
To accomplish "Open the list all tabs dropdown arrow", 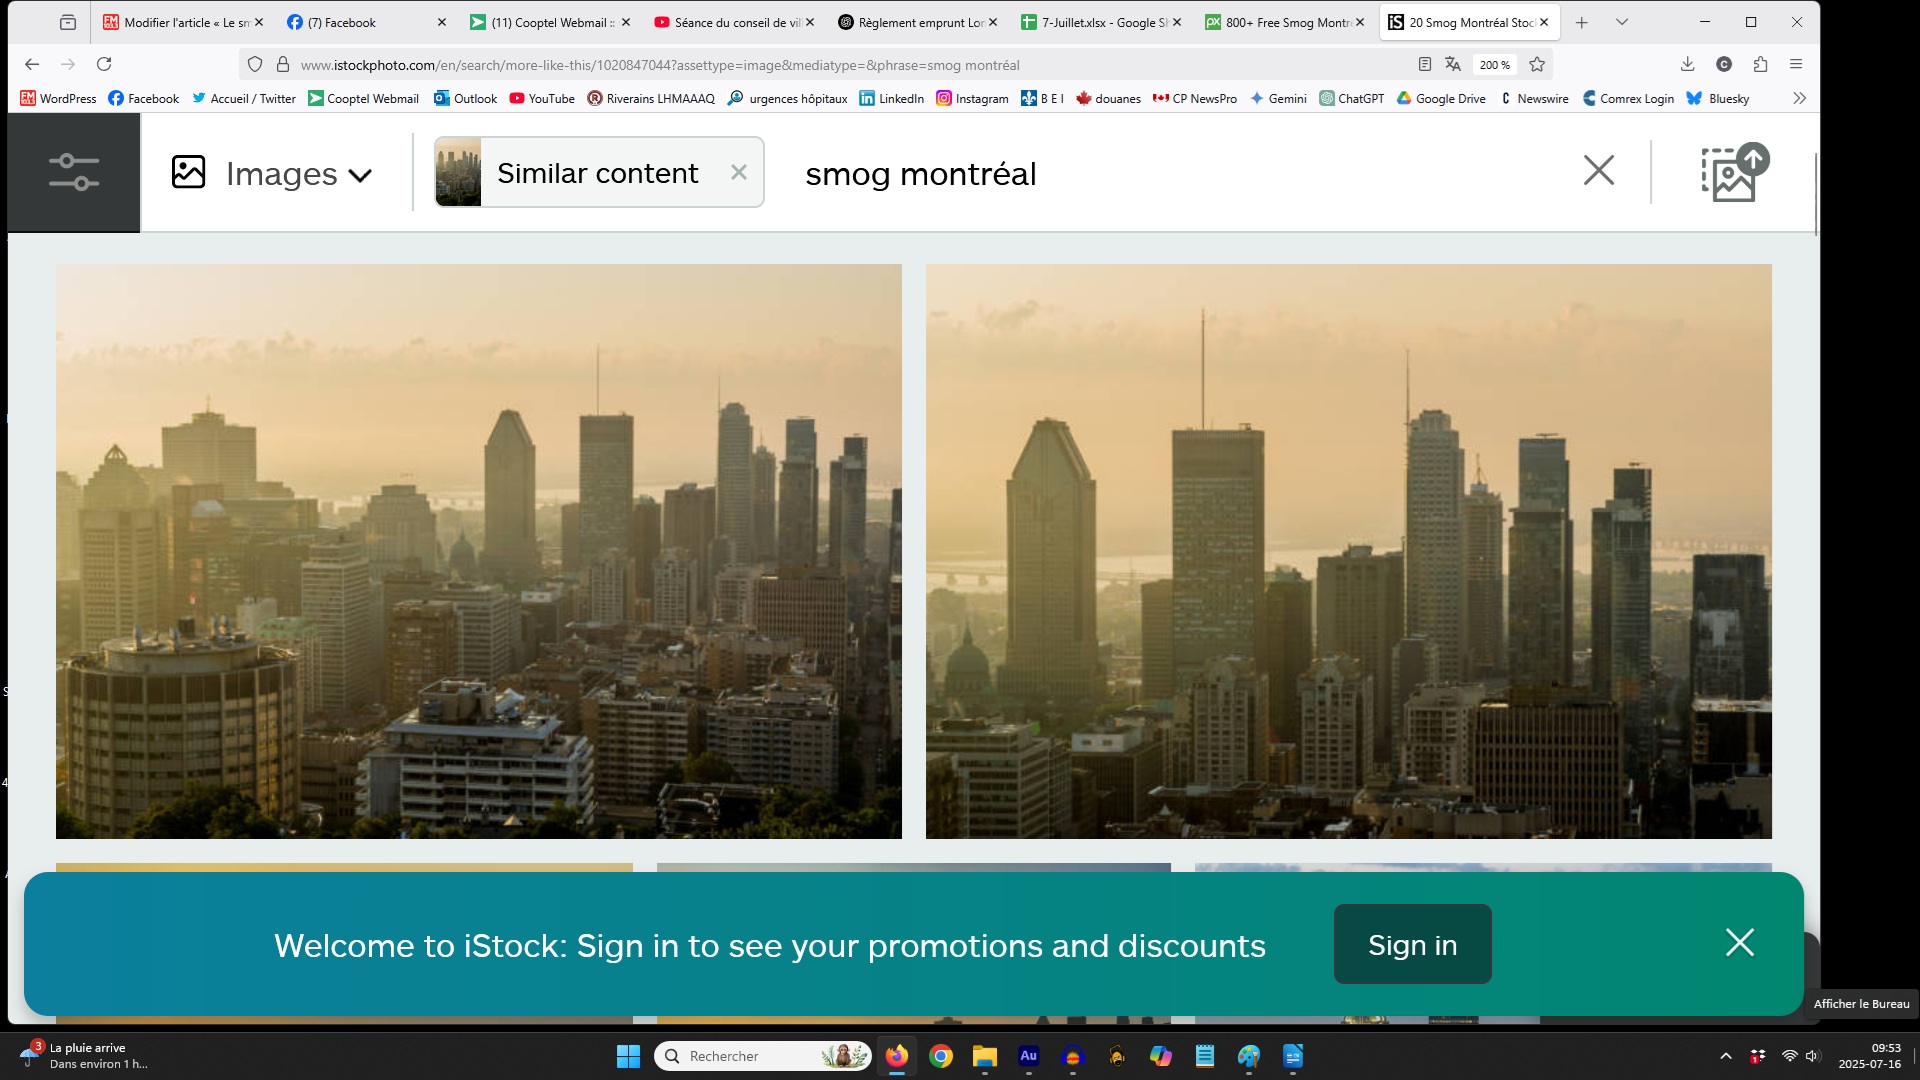I will (1622, 22).
